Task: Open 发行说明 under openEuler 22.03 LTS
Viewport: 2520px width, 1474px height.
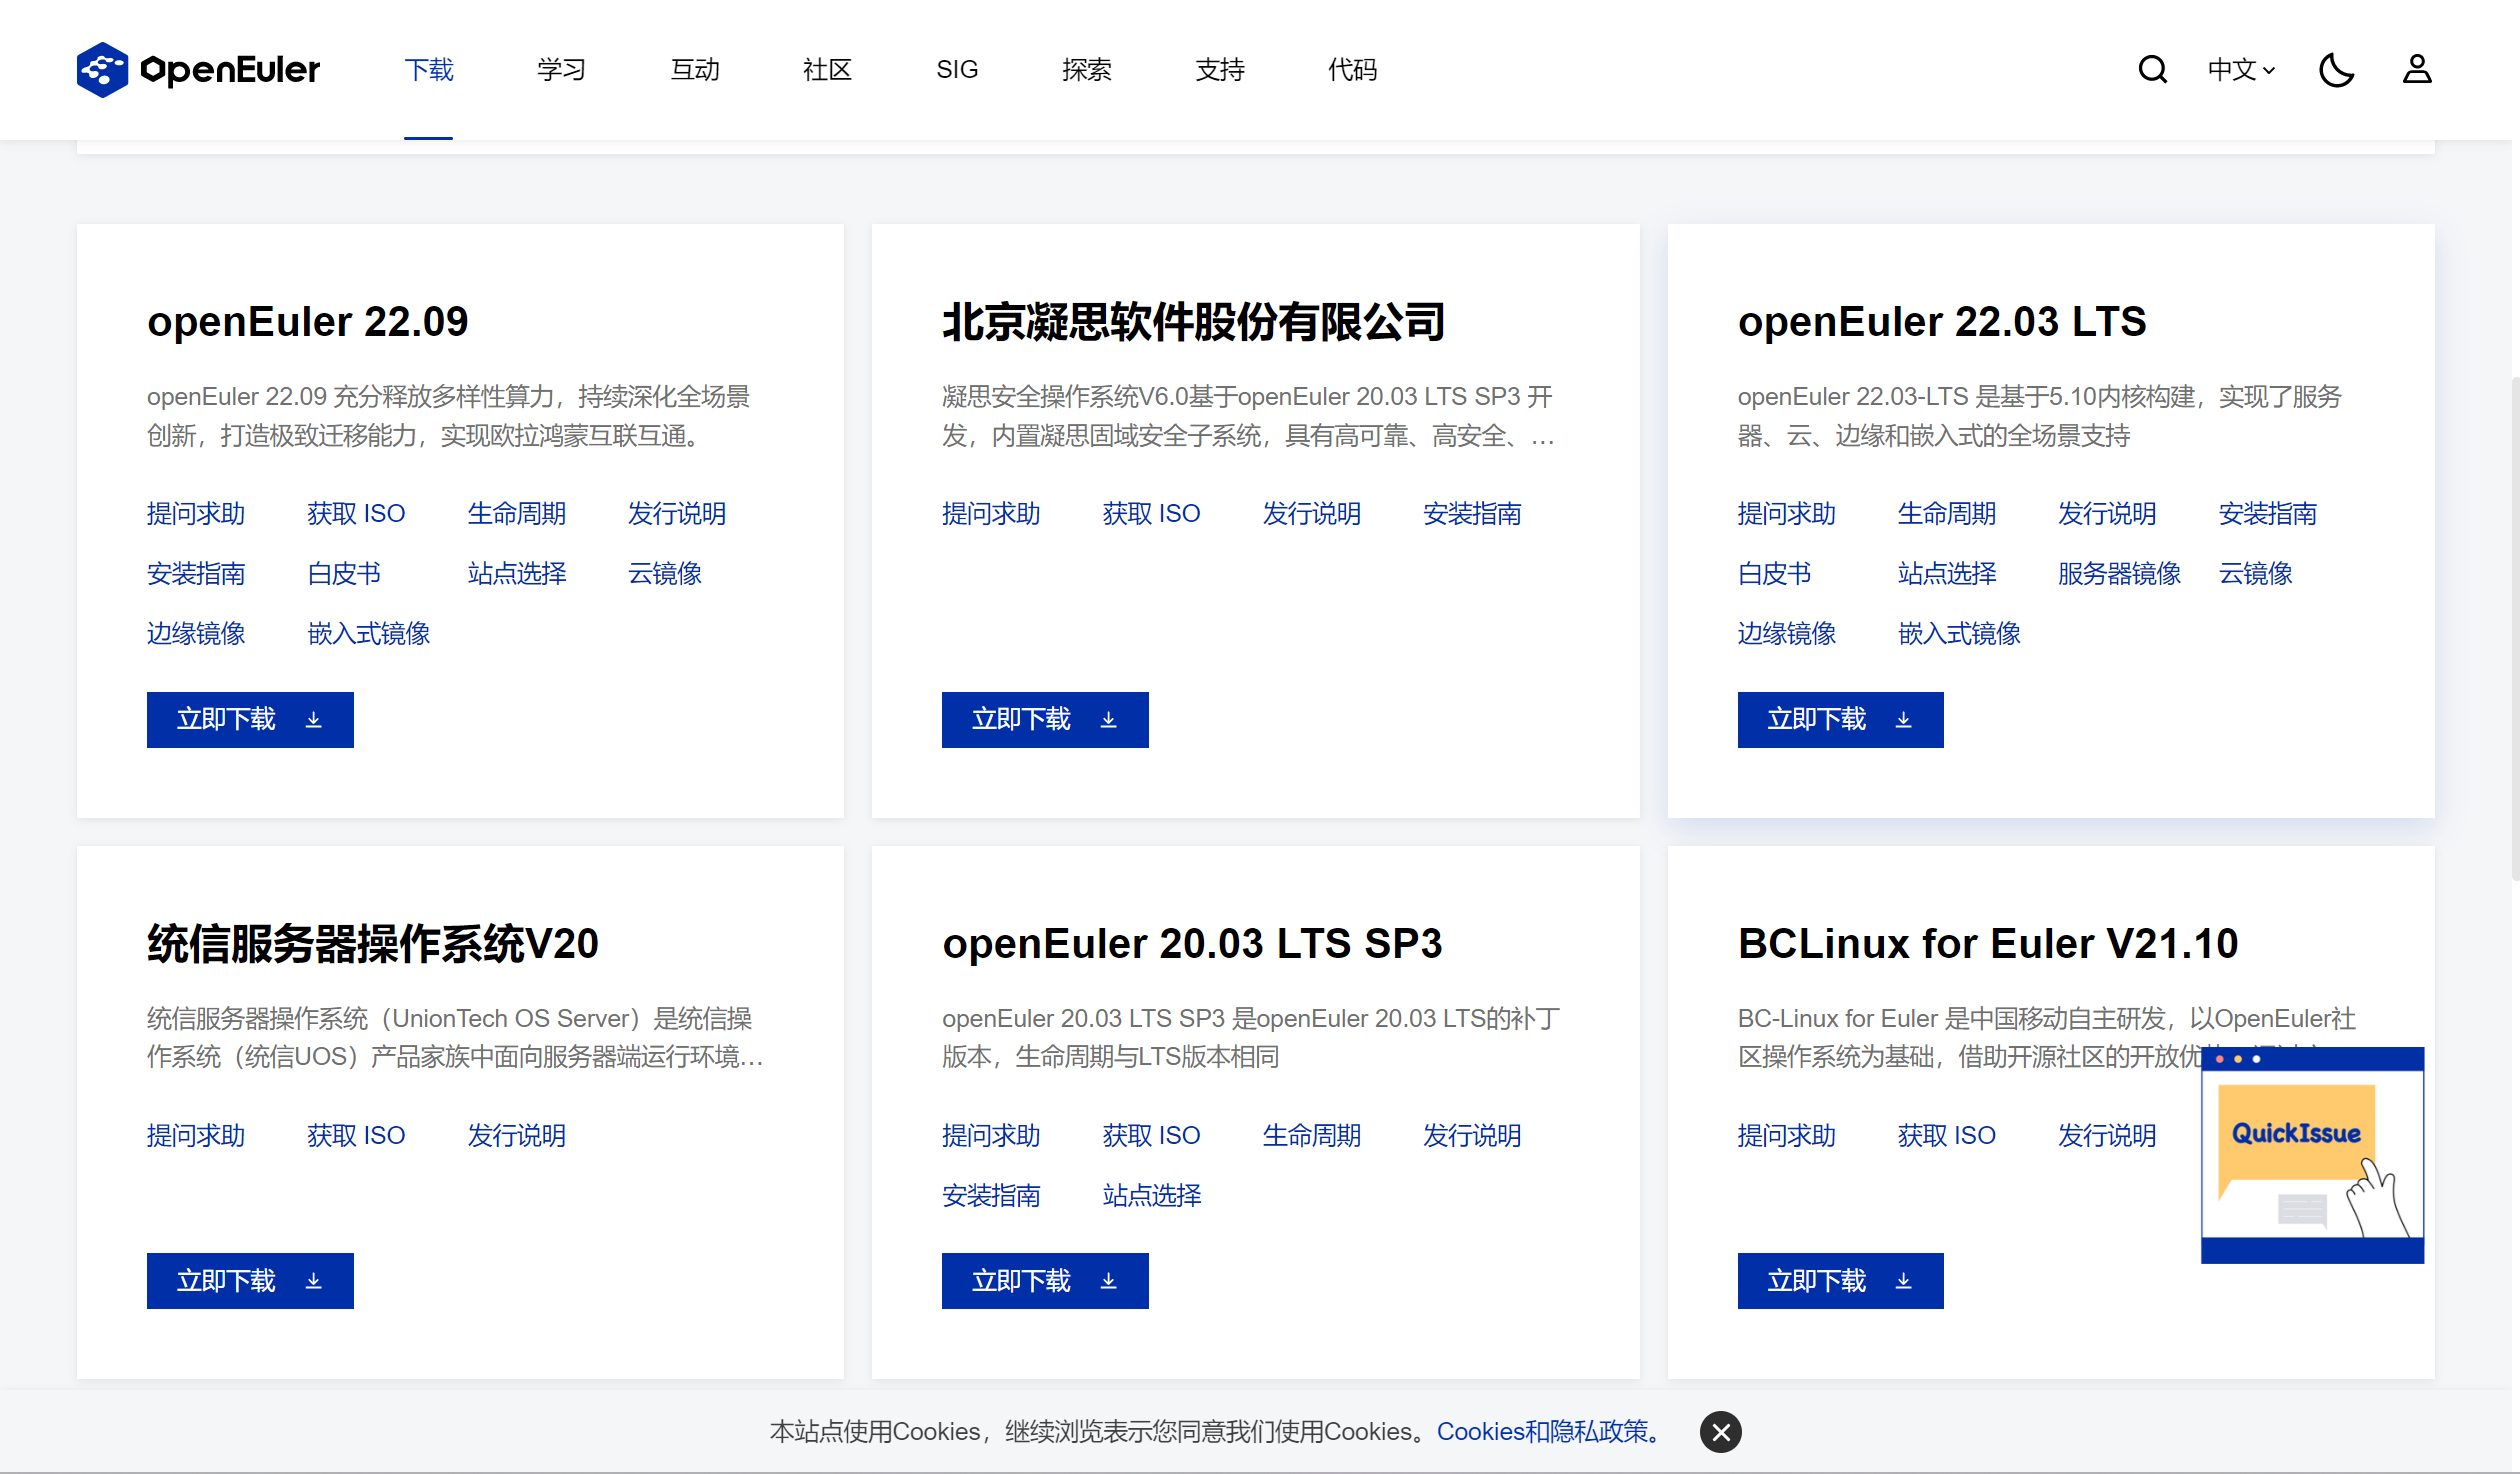Action: click(2107, 513)
